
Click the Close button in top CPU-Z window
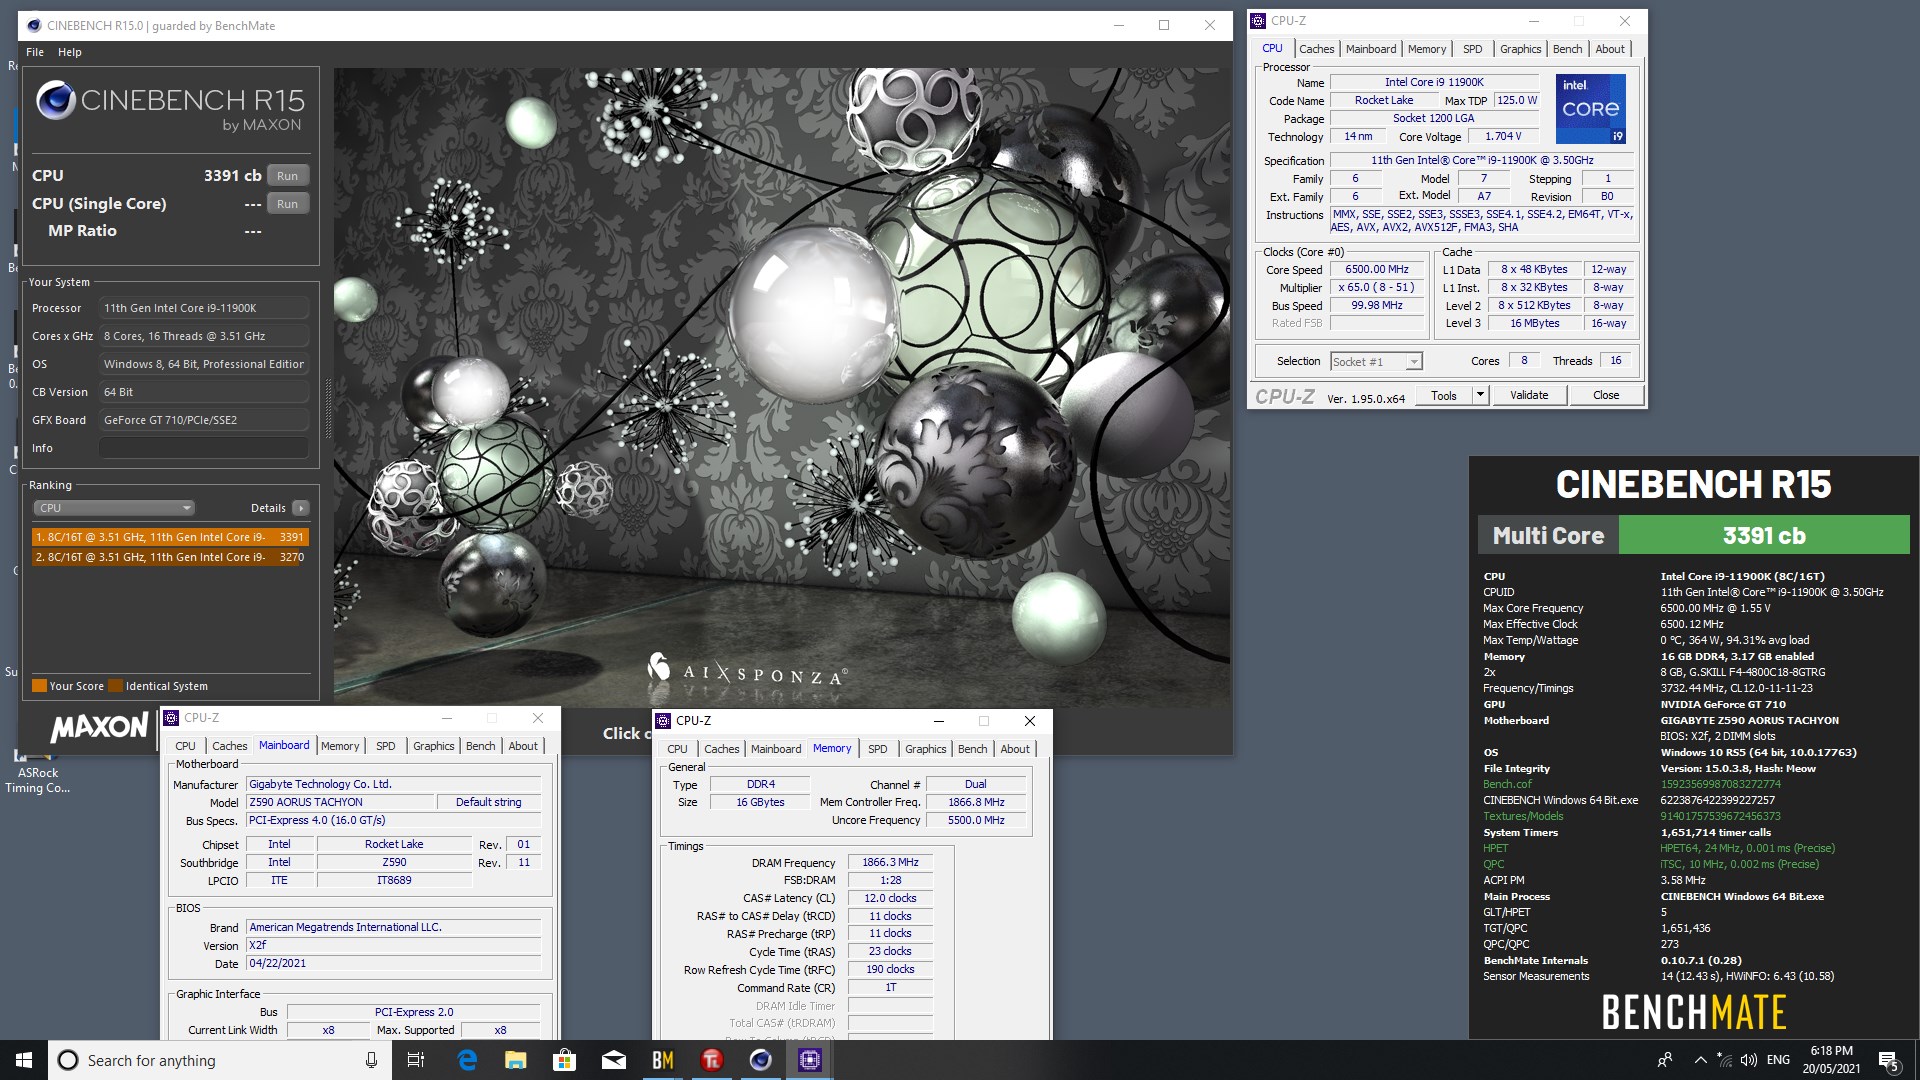[x=1606, y=395]
